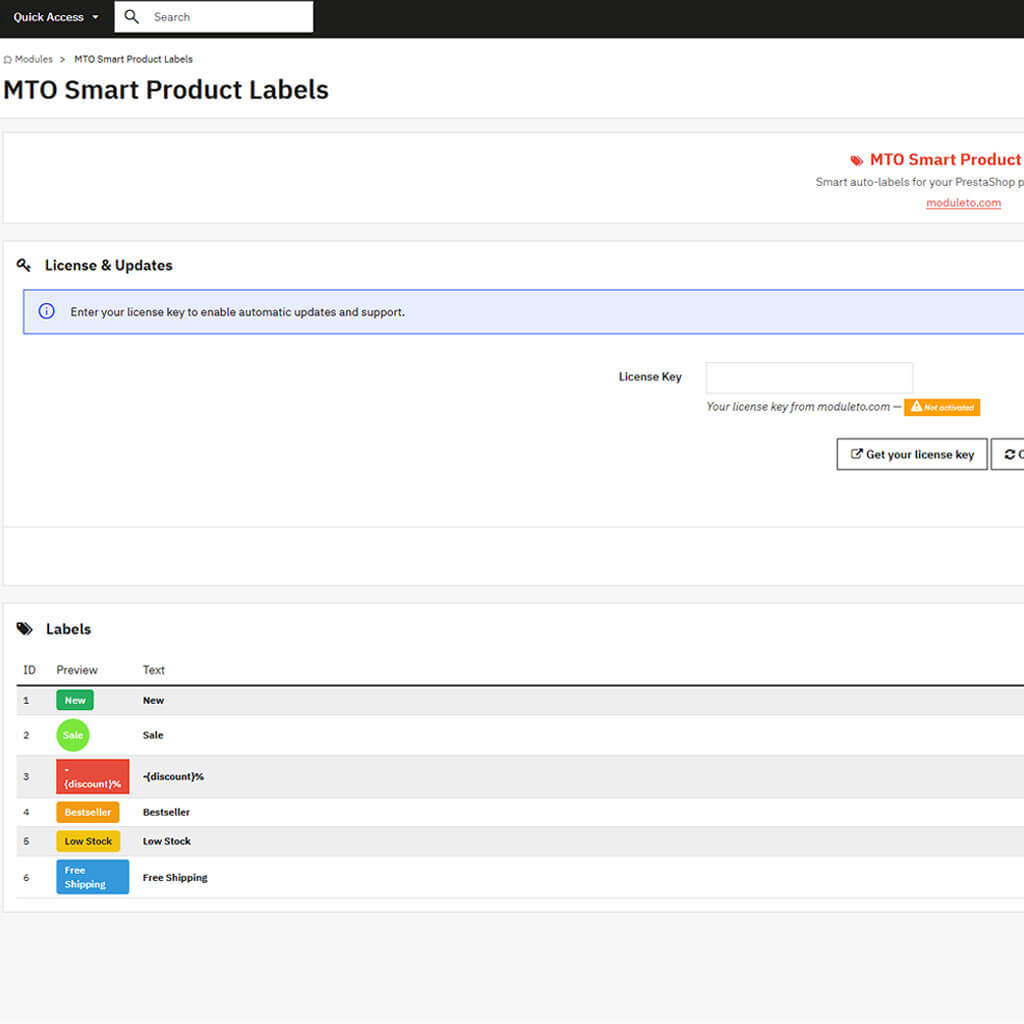Click the tags icon beside Labels heading
This screenshot has height=1024, width=1024.
(25, 629)
